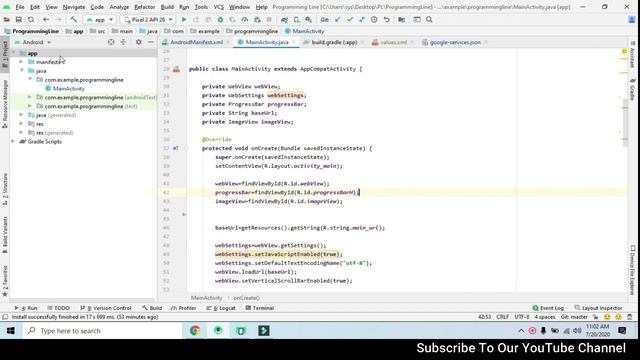
Task: Click the Save All toolbar icon
Action: [18, 20]
